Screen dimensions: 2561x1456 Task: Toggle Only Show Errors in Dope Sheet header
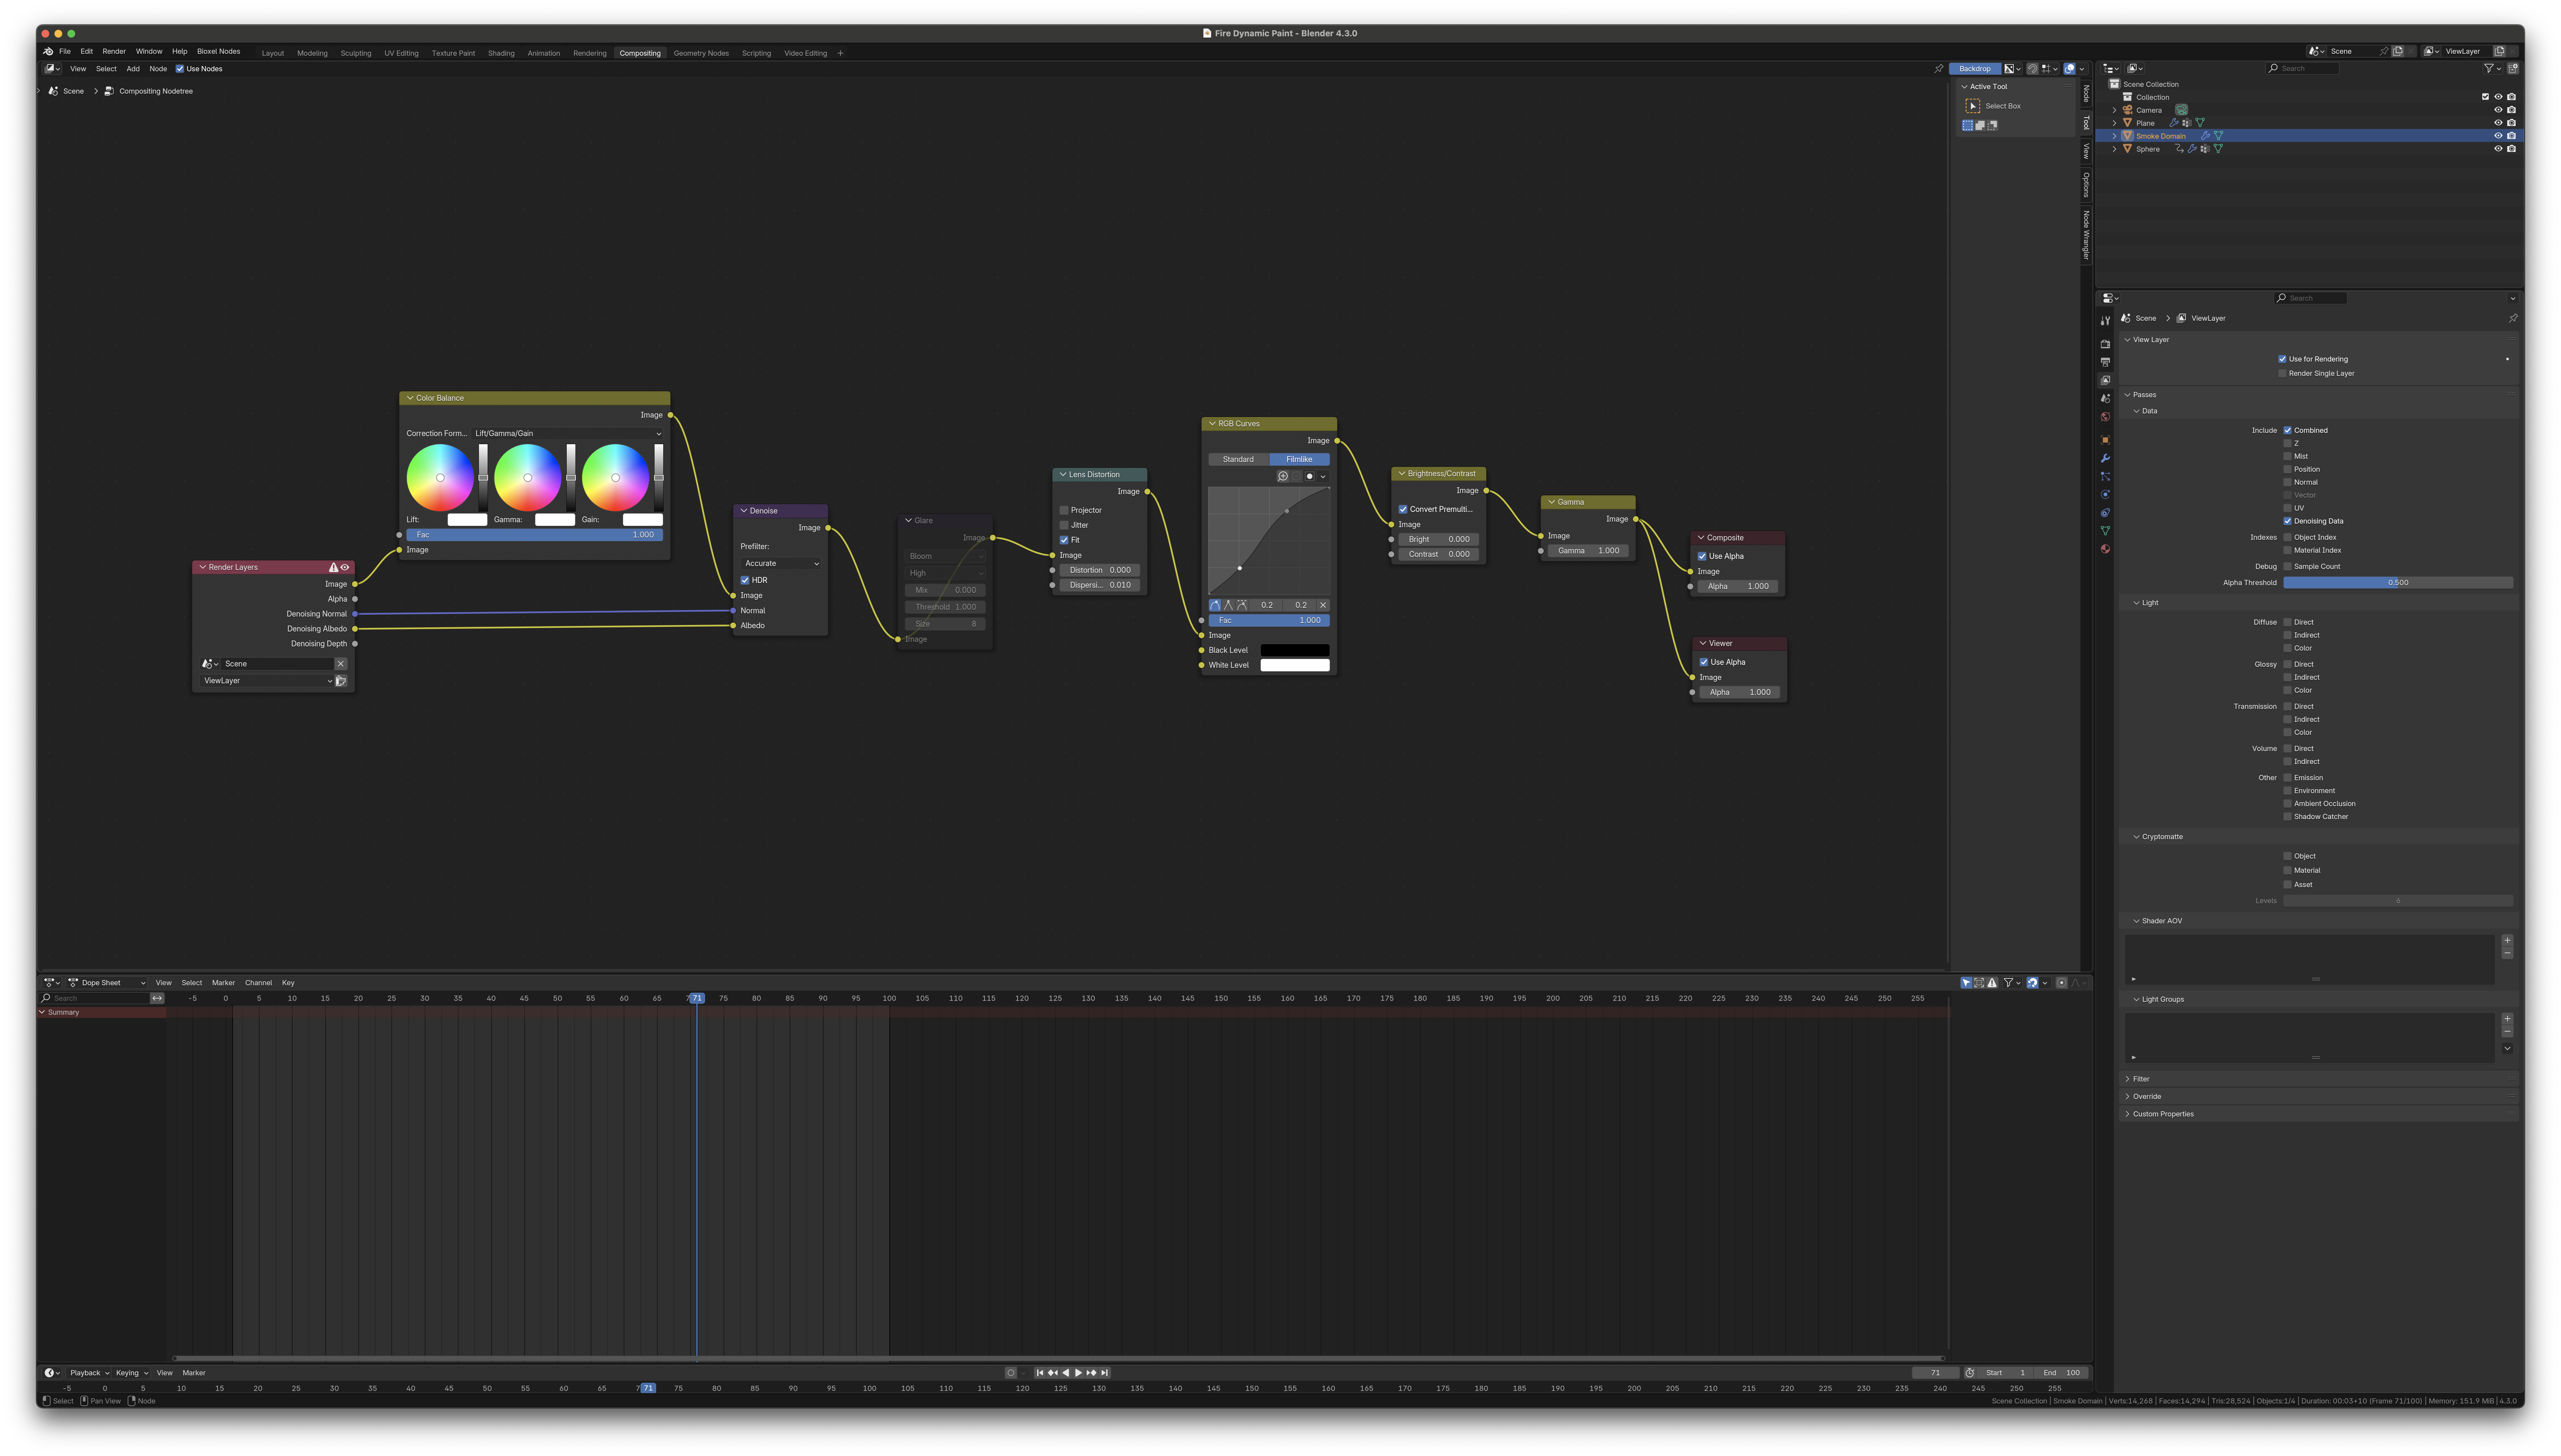1992,983
